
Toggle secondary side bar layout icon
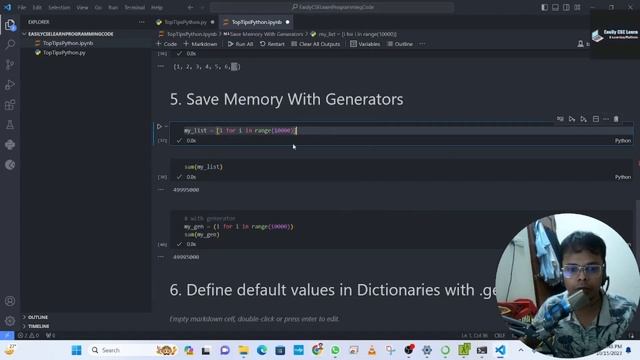[x=567, y=7]
